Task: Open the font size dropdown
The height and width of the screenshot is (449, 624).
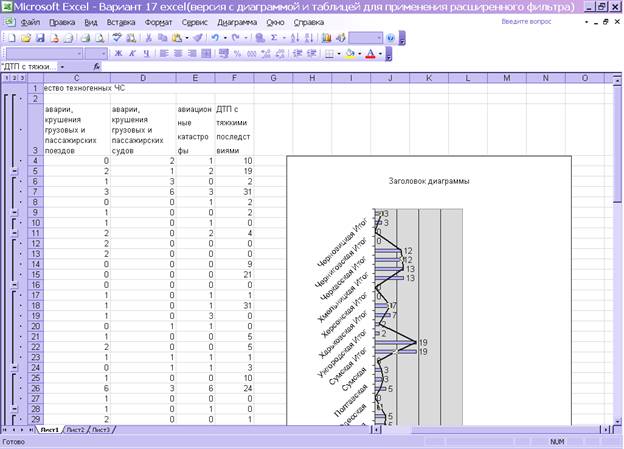Action: (x=103, y=53)
